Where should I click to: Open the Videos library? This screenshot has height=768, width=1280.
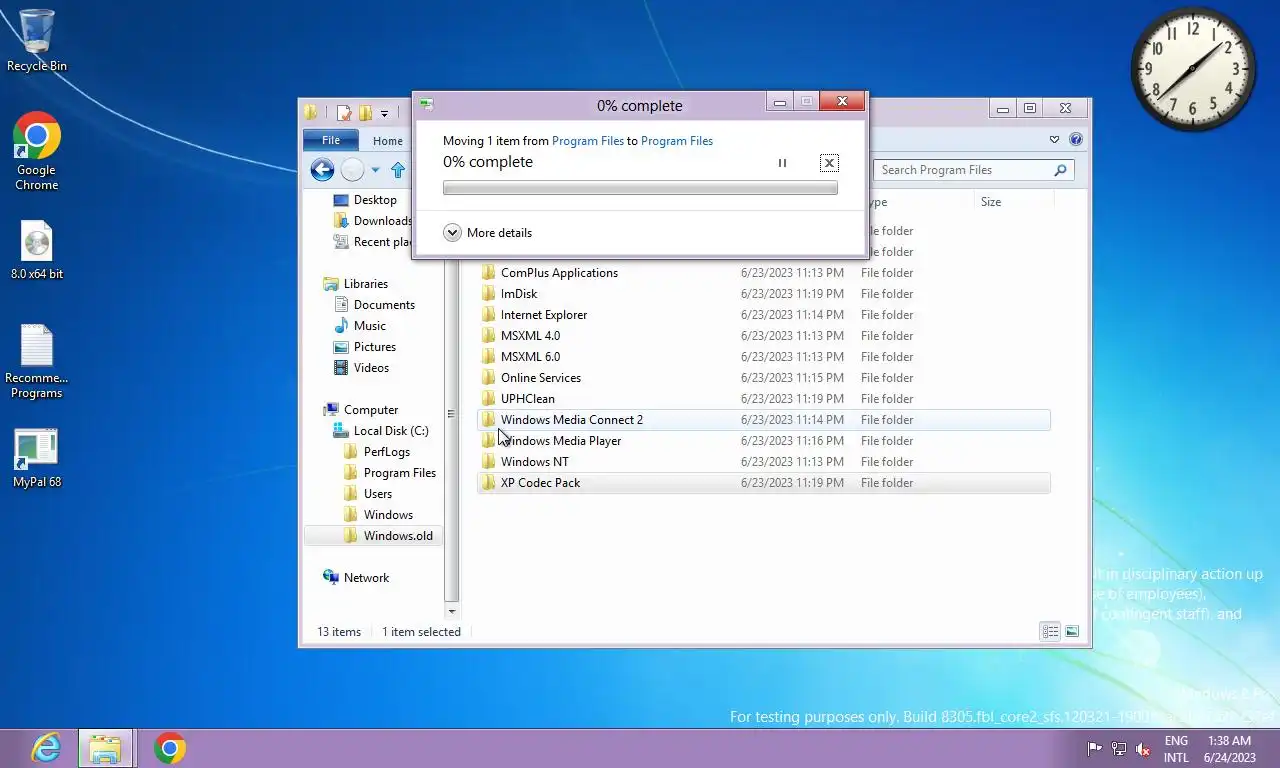click(361, 368)
